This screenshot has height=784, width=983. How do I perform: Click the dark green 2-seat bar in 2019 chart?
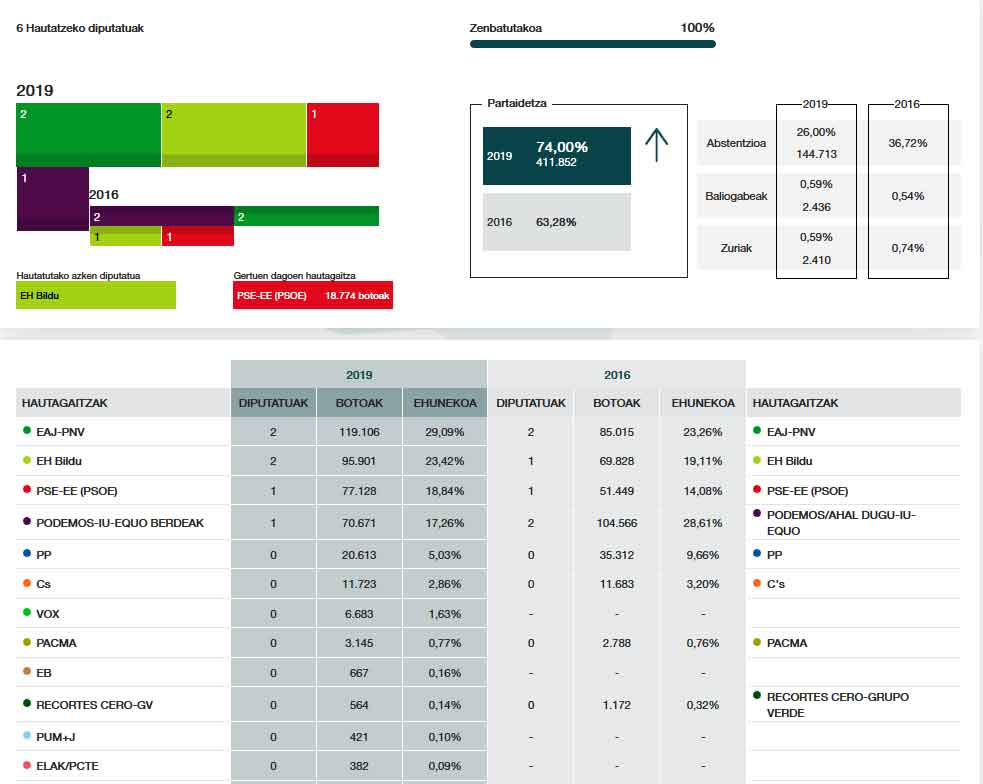pos(88,134)
